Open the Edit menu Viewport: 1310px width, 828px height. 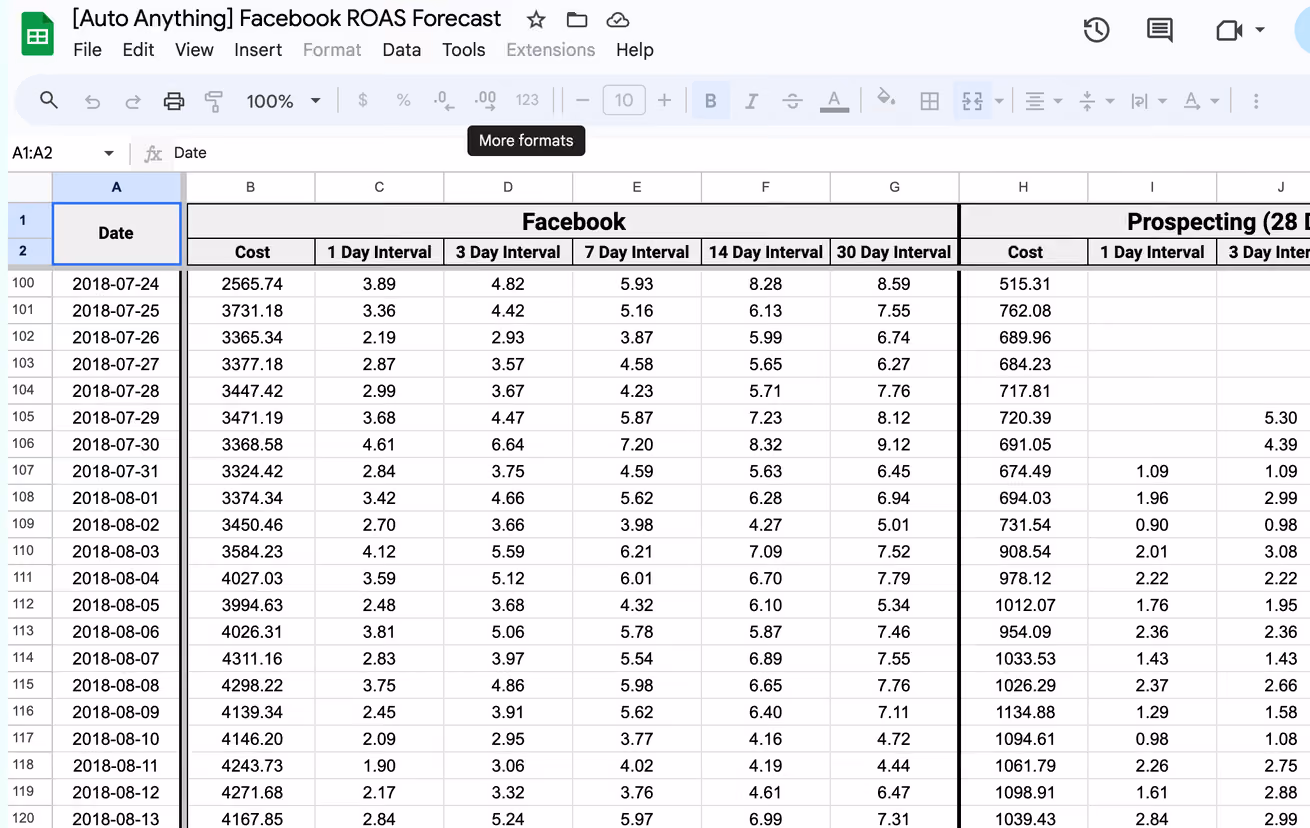coord(138,50)
